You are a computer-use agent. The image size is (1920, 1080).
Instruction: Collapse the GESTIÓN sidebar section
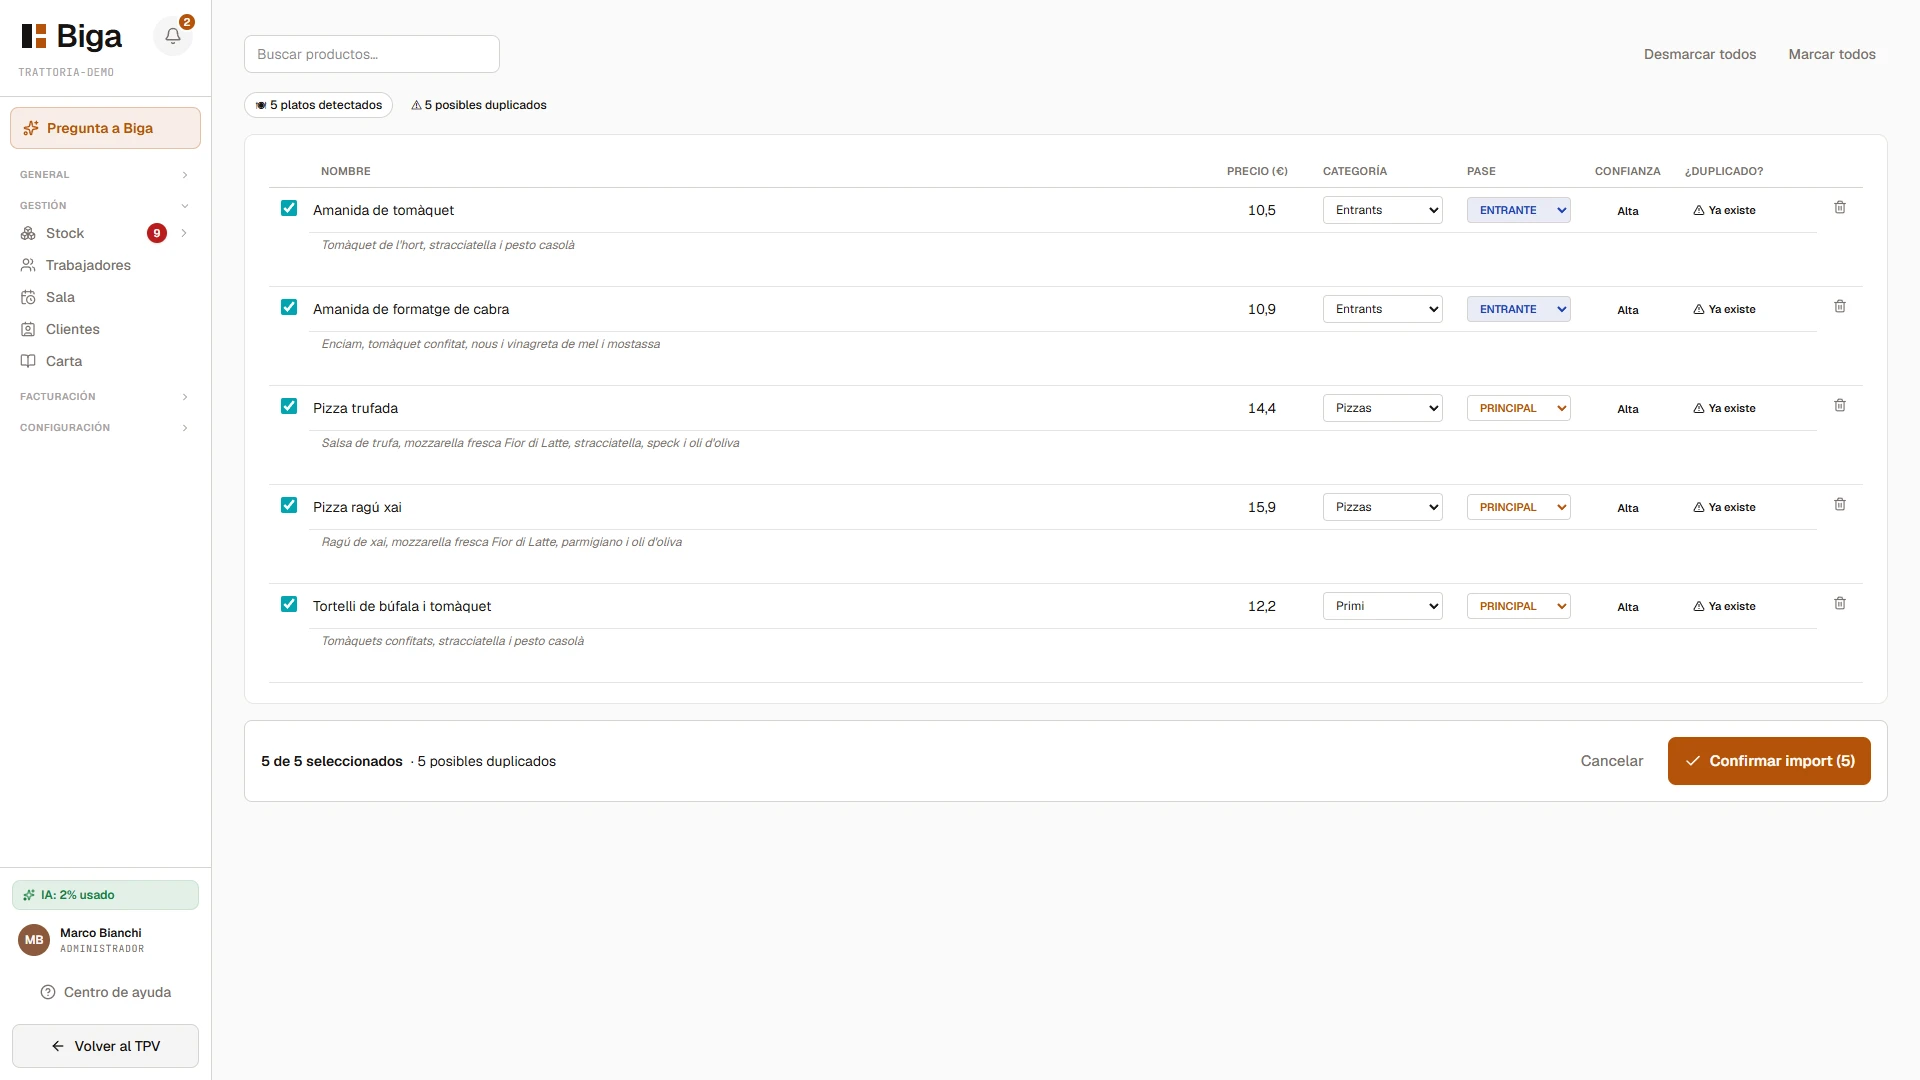[x=104, y=206]
